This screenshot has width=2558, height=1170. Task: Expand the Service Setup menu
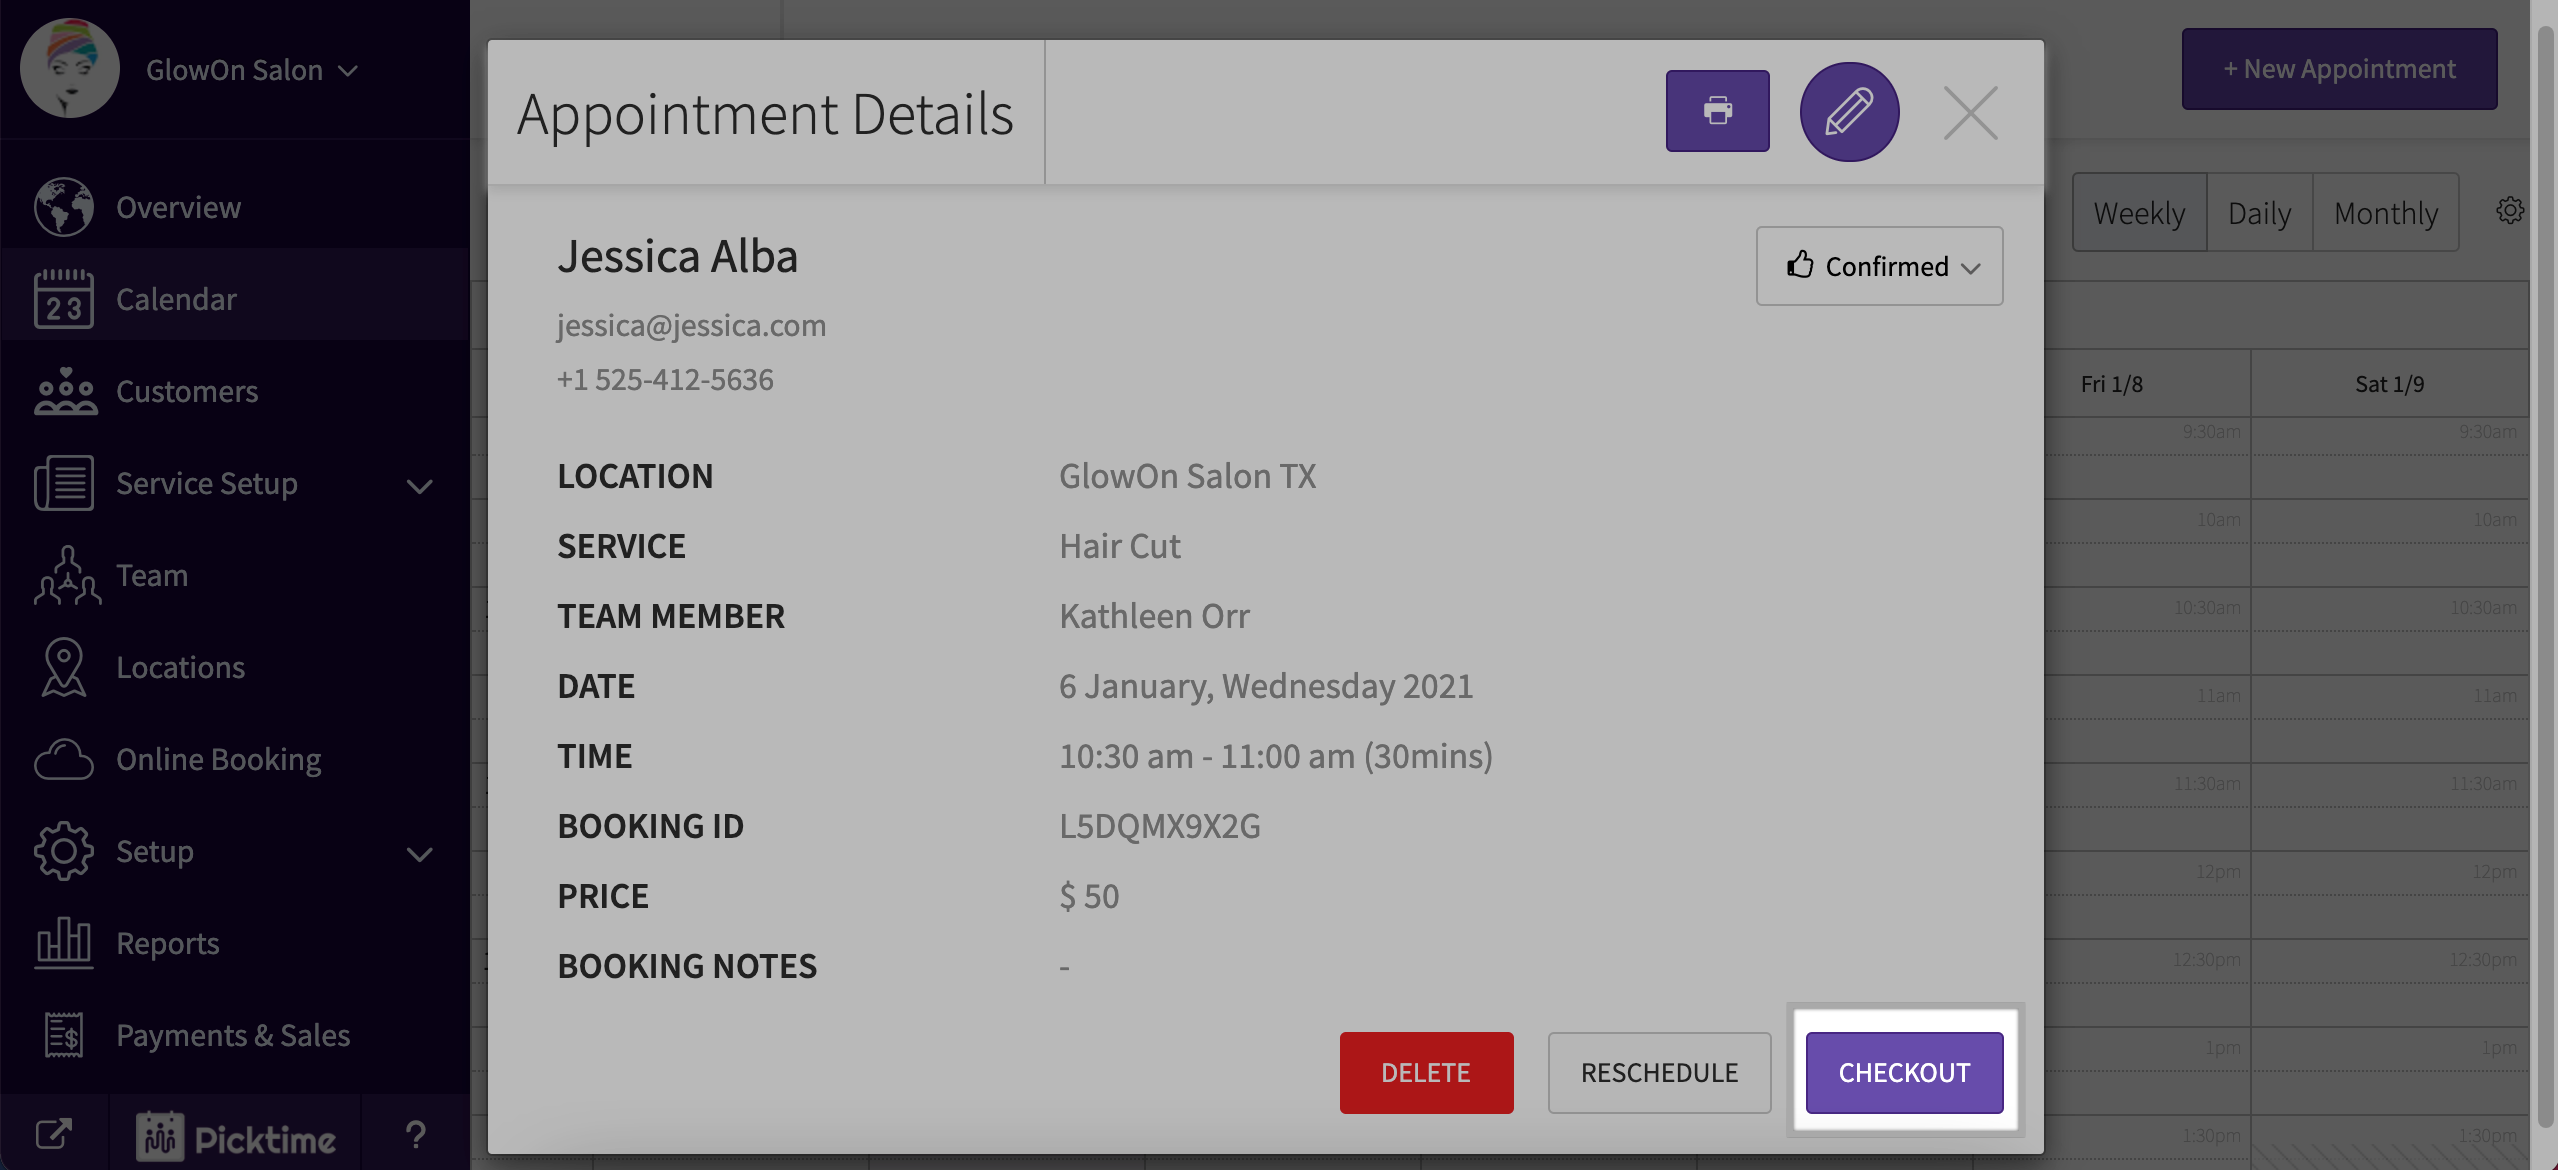(419, 485)
